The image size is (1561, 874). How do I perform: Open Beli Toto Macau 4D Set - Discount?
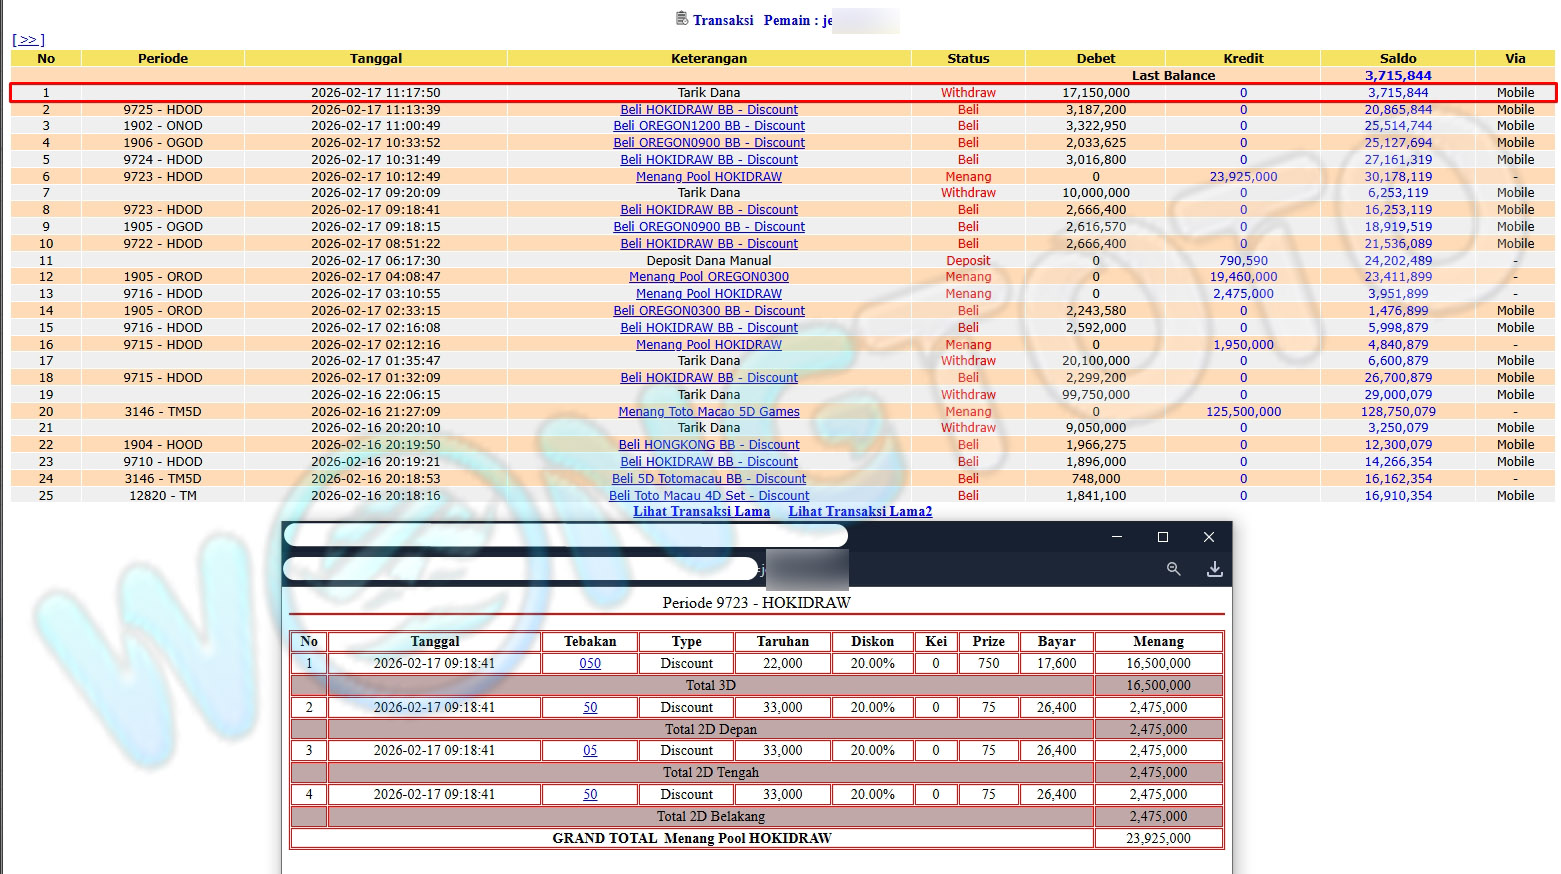coord(708,496)
